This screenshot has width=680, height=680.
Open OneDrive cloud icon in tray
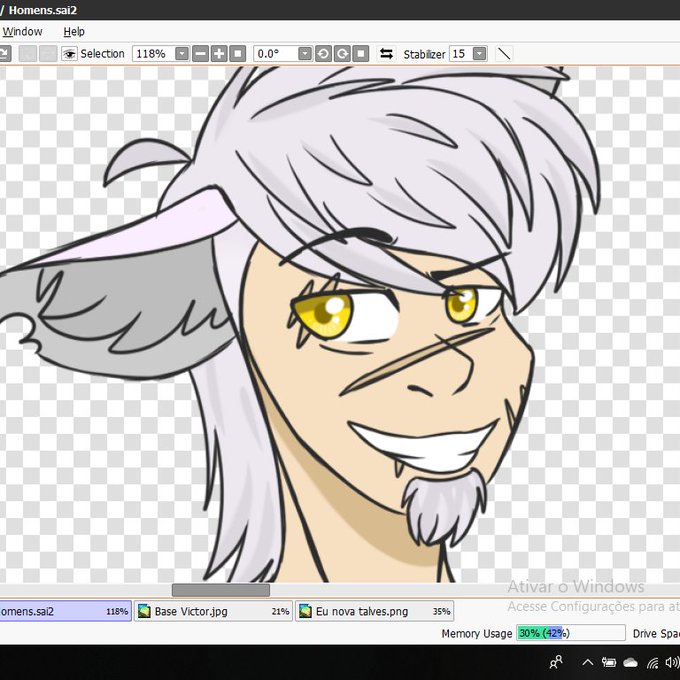pyautogui.click(x=630, y=662)
